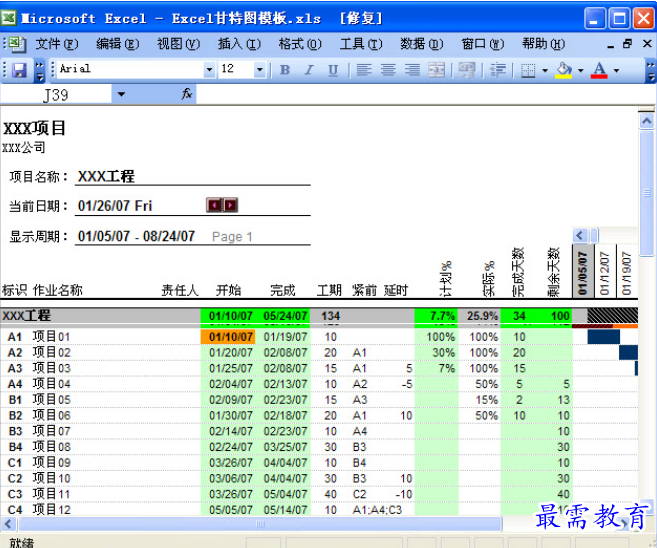This screenshot has height=548, width=657.
Task: Toggle underline formatting
Action: click(x=333, y=70)
